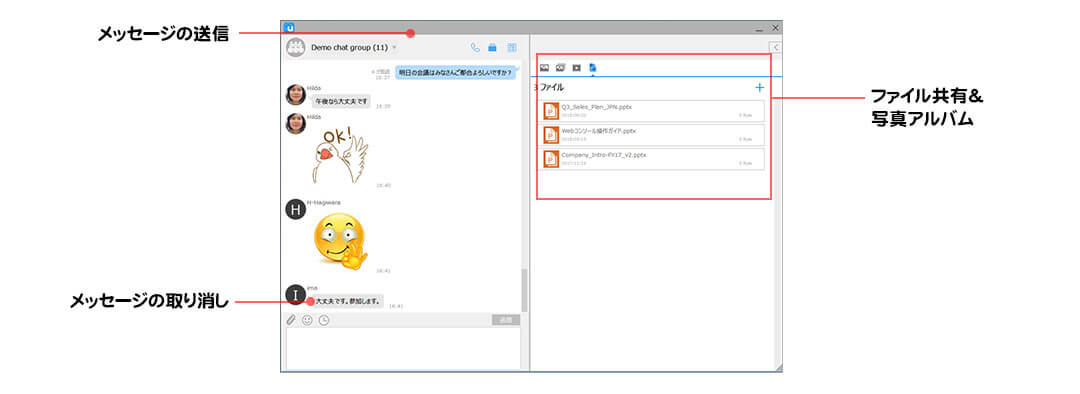Start a voice call with the phone icon
The image size is (1080, 394).
pos(475,48)
